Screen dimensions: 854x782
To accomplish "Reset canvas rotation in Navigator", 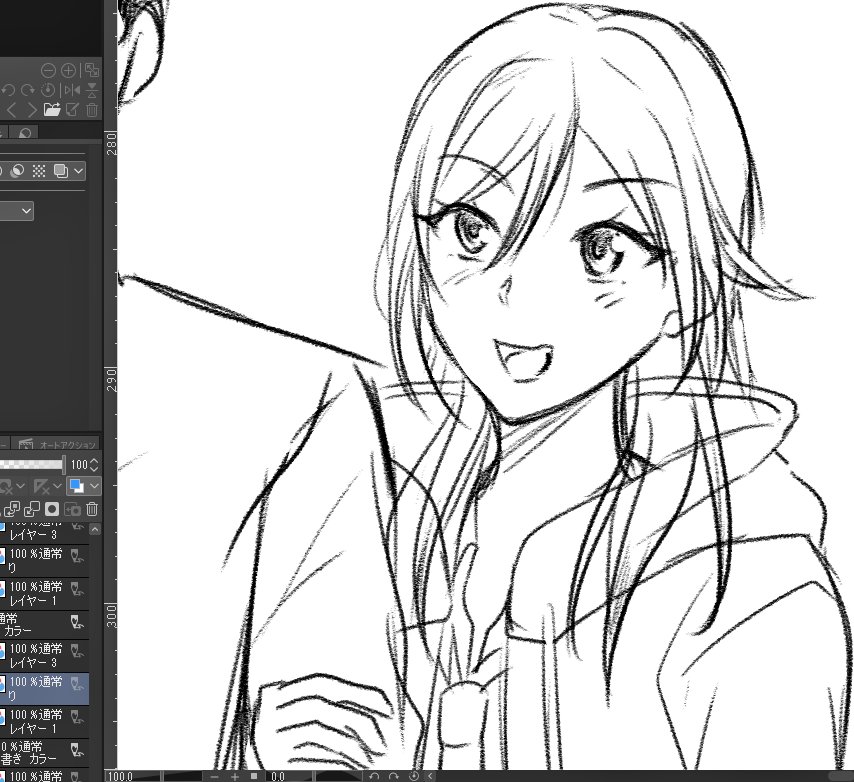I will pos(48,90).
